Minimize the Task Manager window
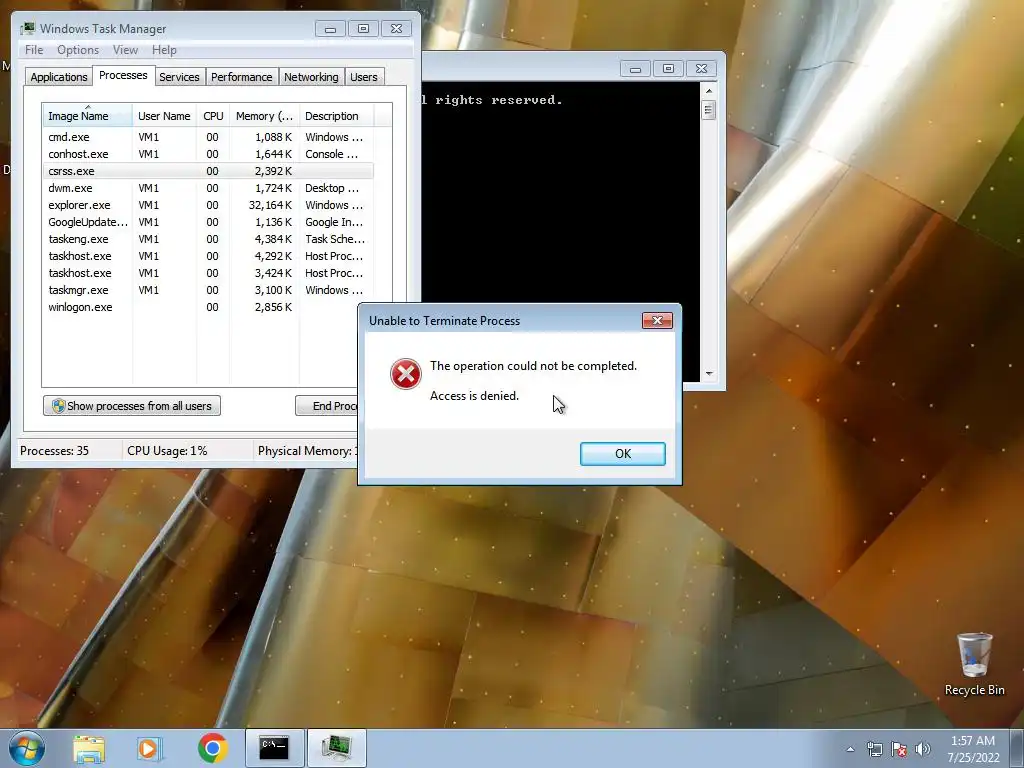This screenshot has height=768, width=1024. pyautogui.click(x=330, y=29)
